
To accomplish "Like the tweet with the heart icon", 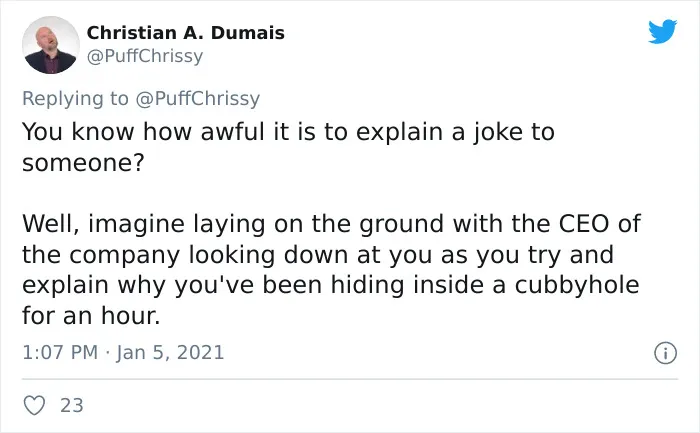I will pyautogui.click(x=34, y=405).
